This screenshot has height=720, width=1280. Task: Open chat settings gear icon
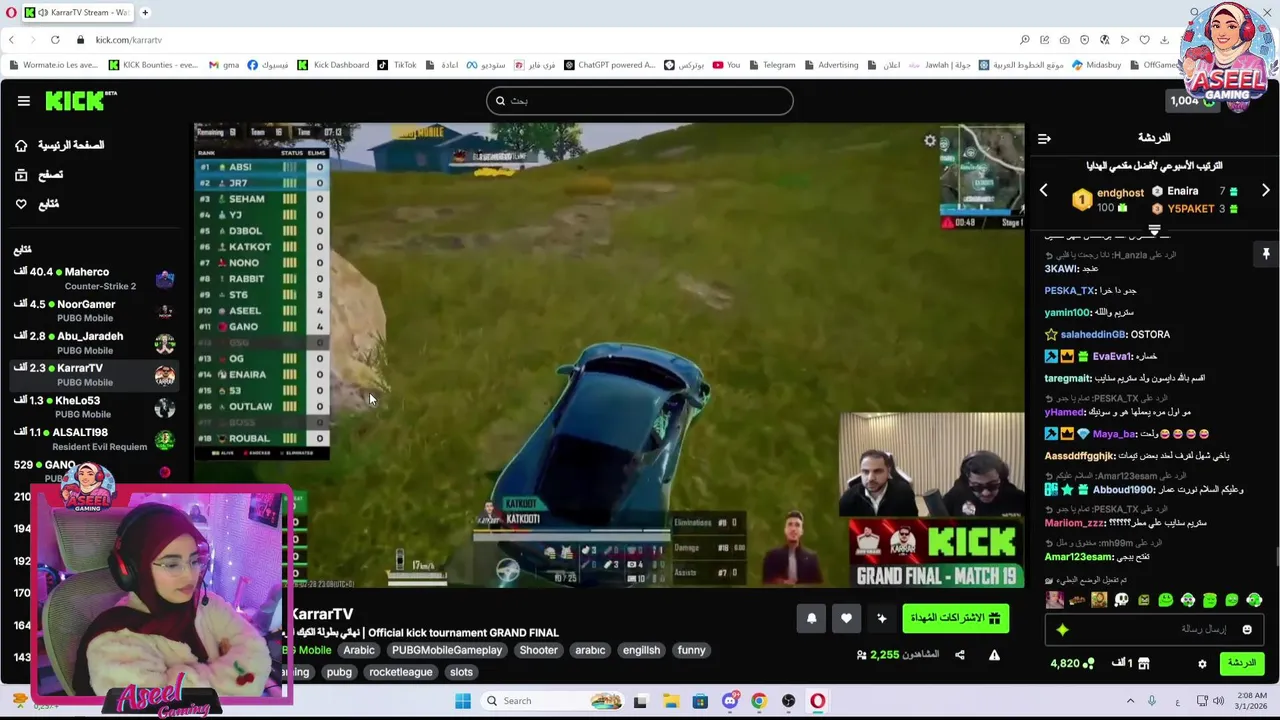click(1202, 663)
